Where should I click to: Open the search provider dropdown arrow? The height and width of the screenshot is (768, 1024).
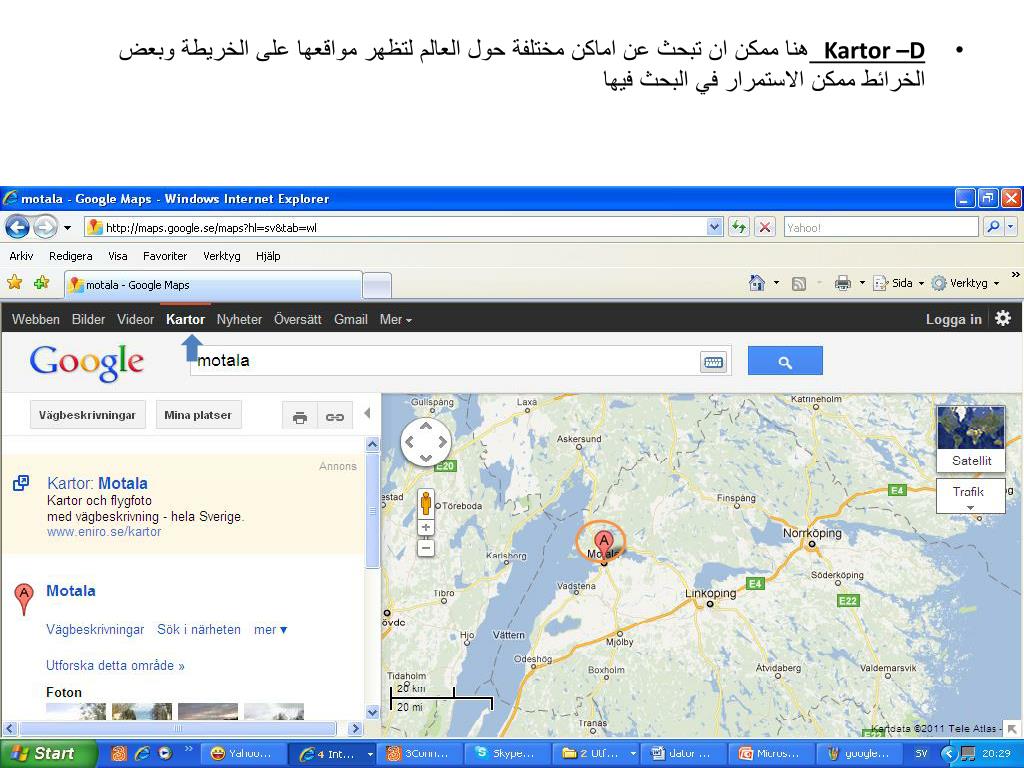click(1011, 227)
